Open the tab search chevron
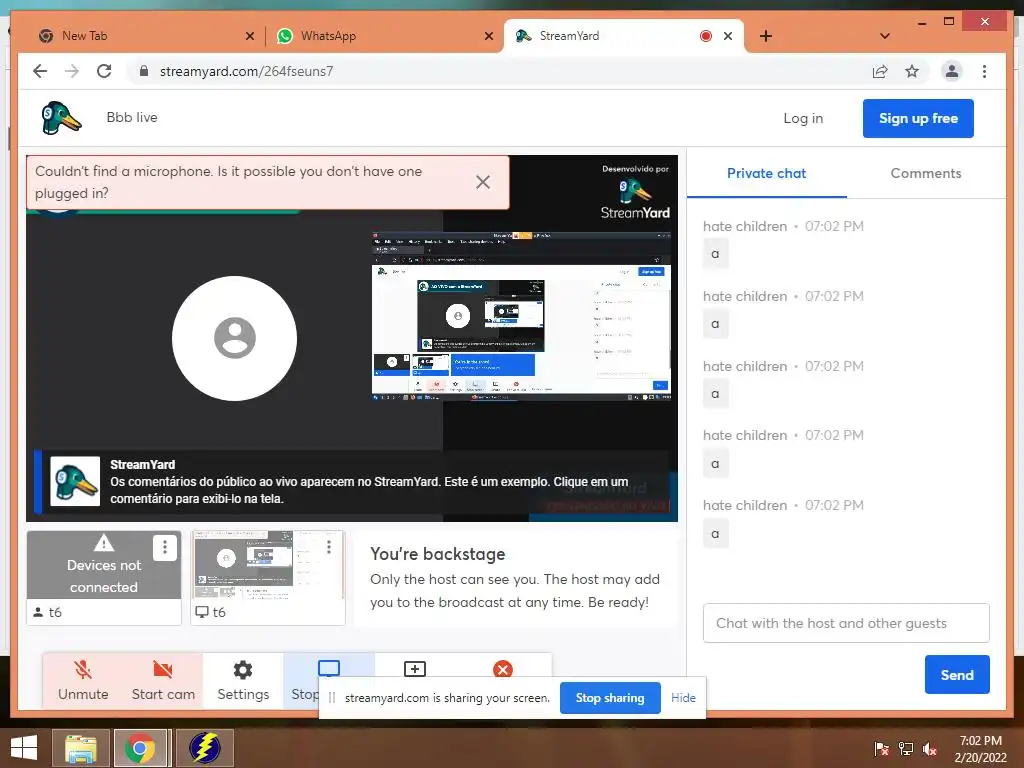Viewport: 1024px width, 768px height. pyautogui.click(x=884, y=36)
